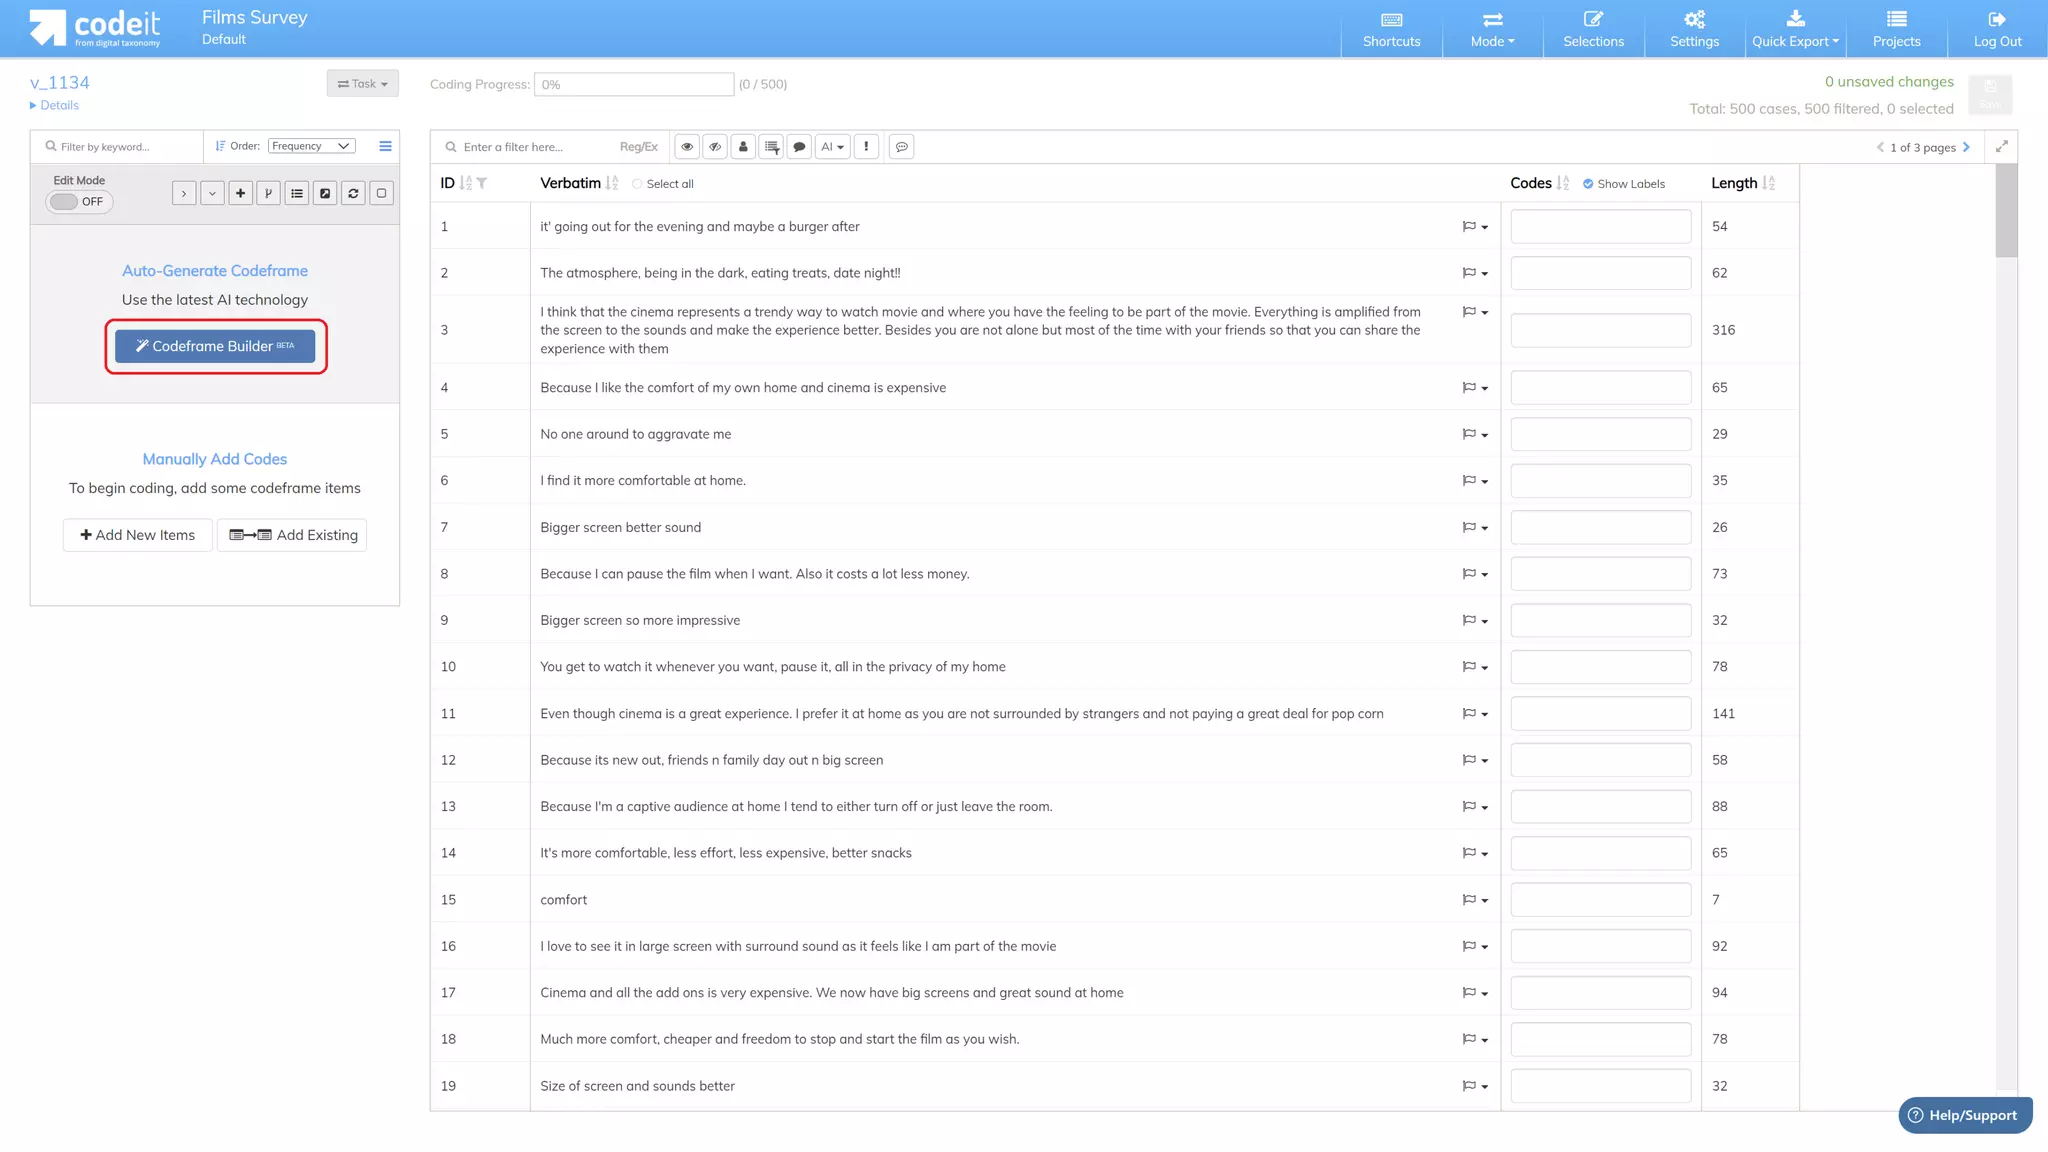Viewport: 2048px width, 1152px height.
Task: Click the Codes input for verbatim 1
Action: click(x=1600, y=227)
